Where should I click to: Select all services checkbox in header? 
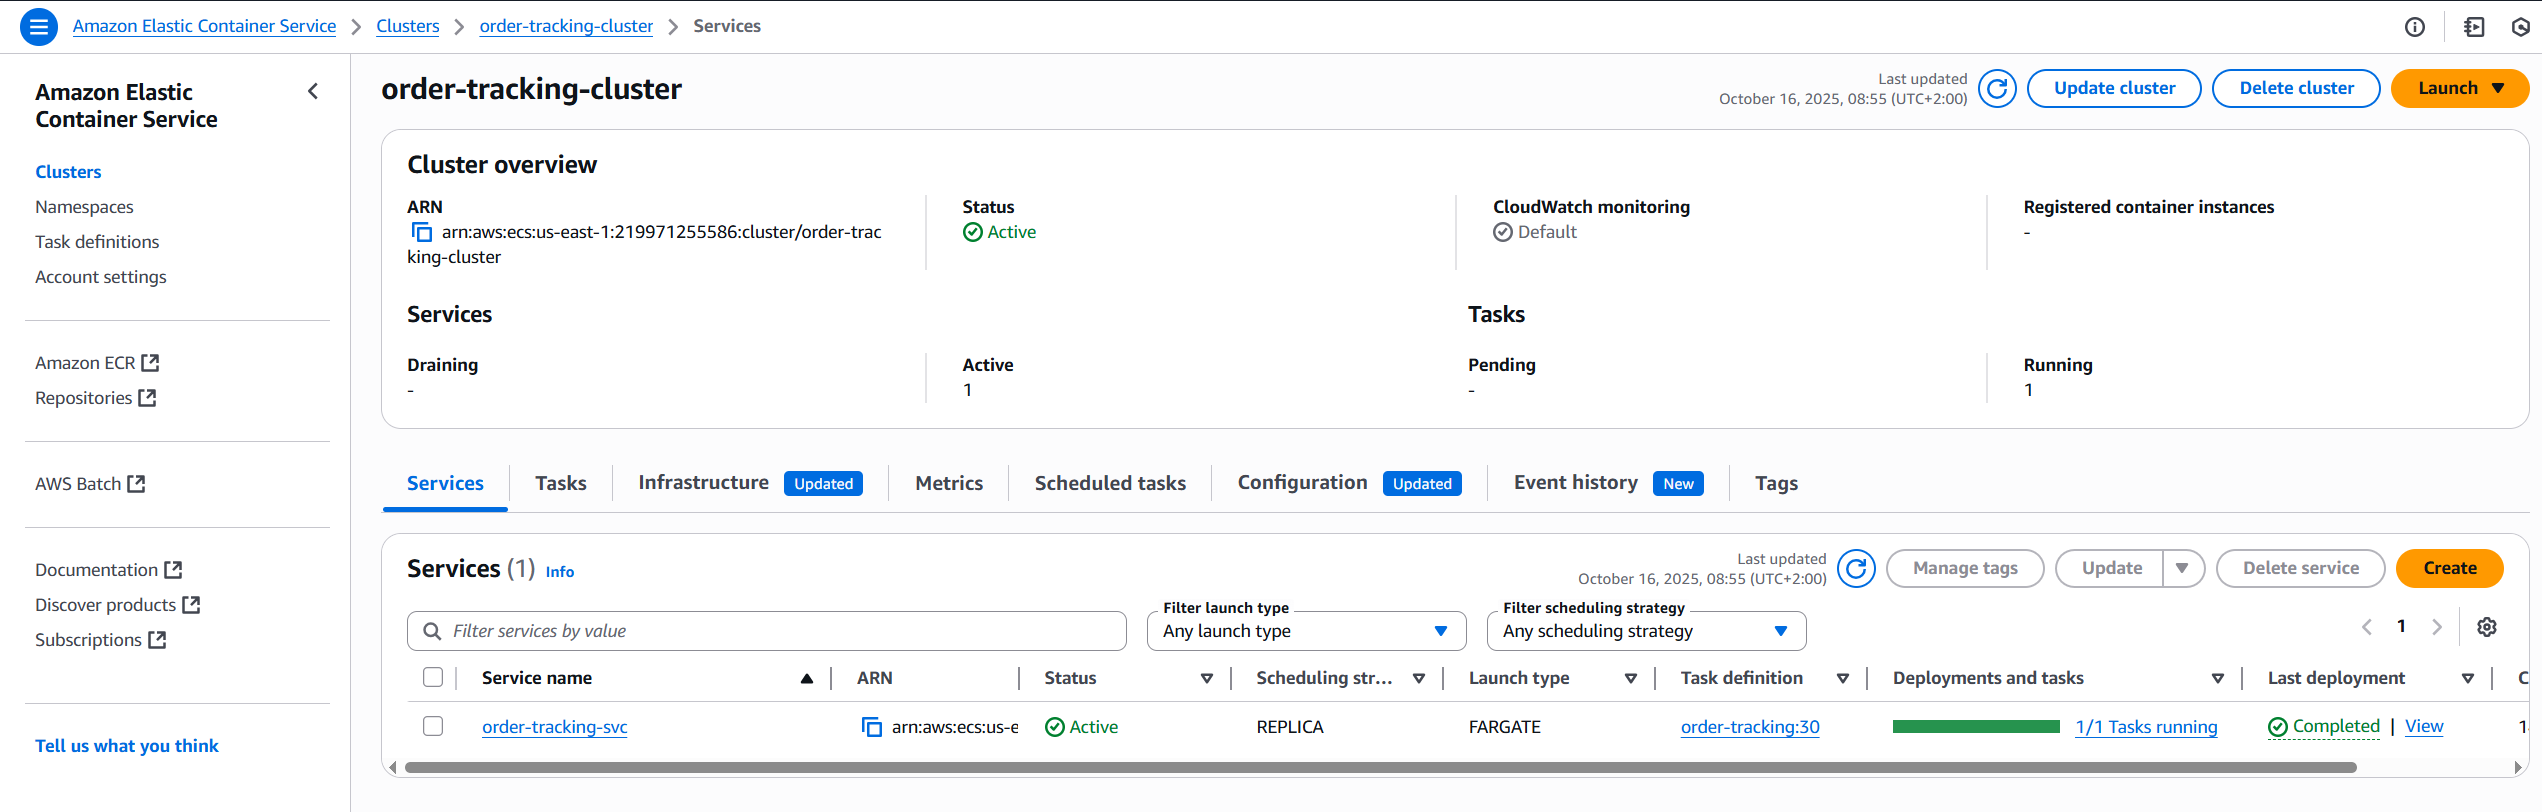click(x=433, y=678)
